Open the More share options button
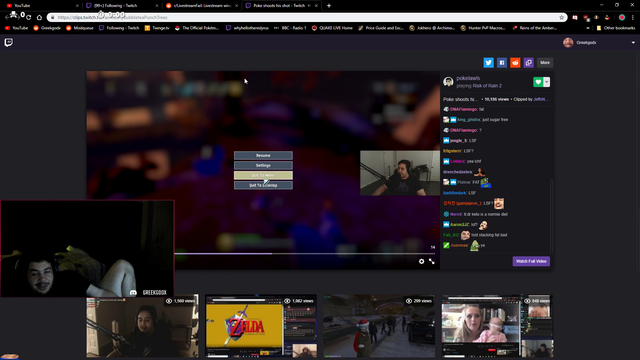Image resolution: width=640 pixels, height=360 pixels. pyautogui.click(x=545, y=62)
